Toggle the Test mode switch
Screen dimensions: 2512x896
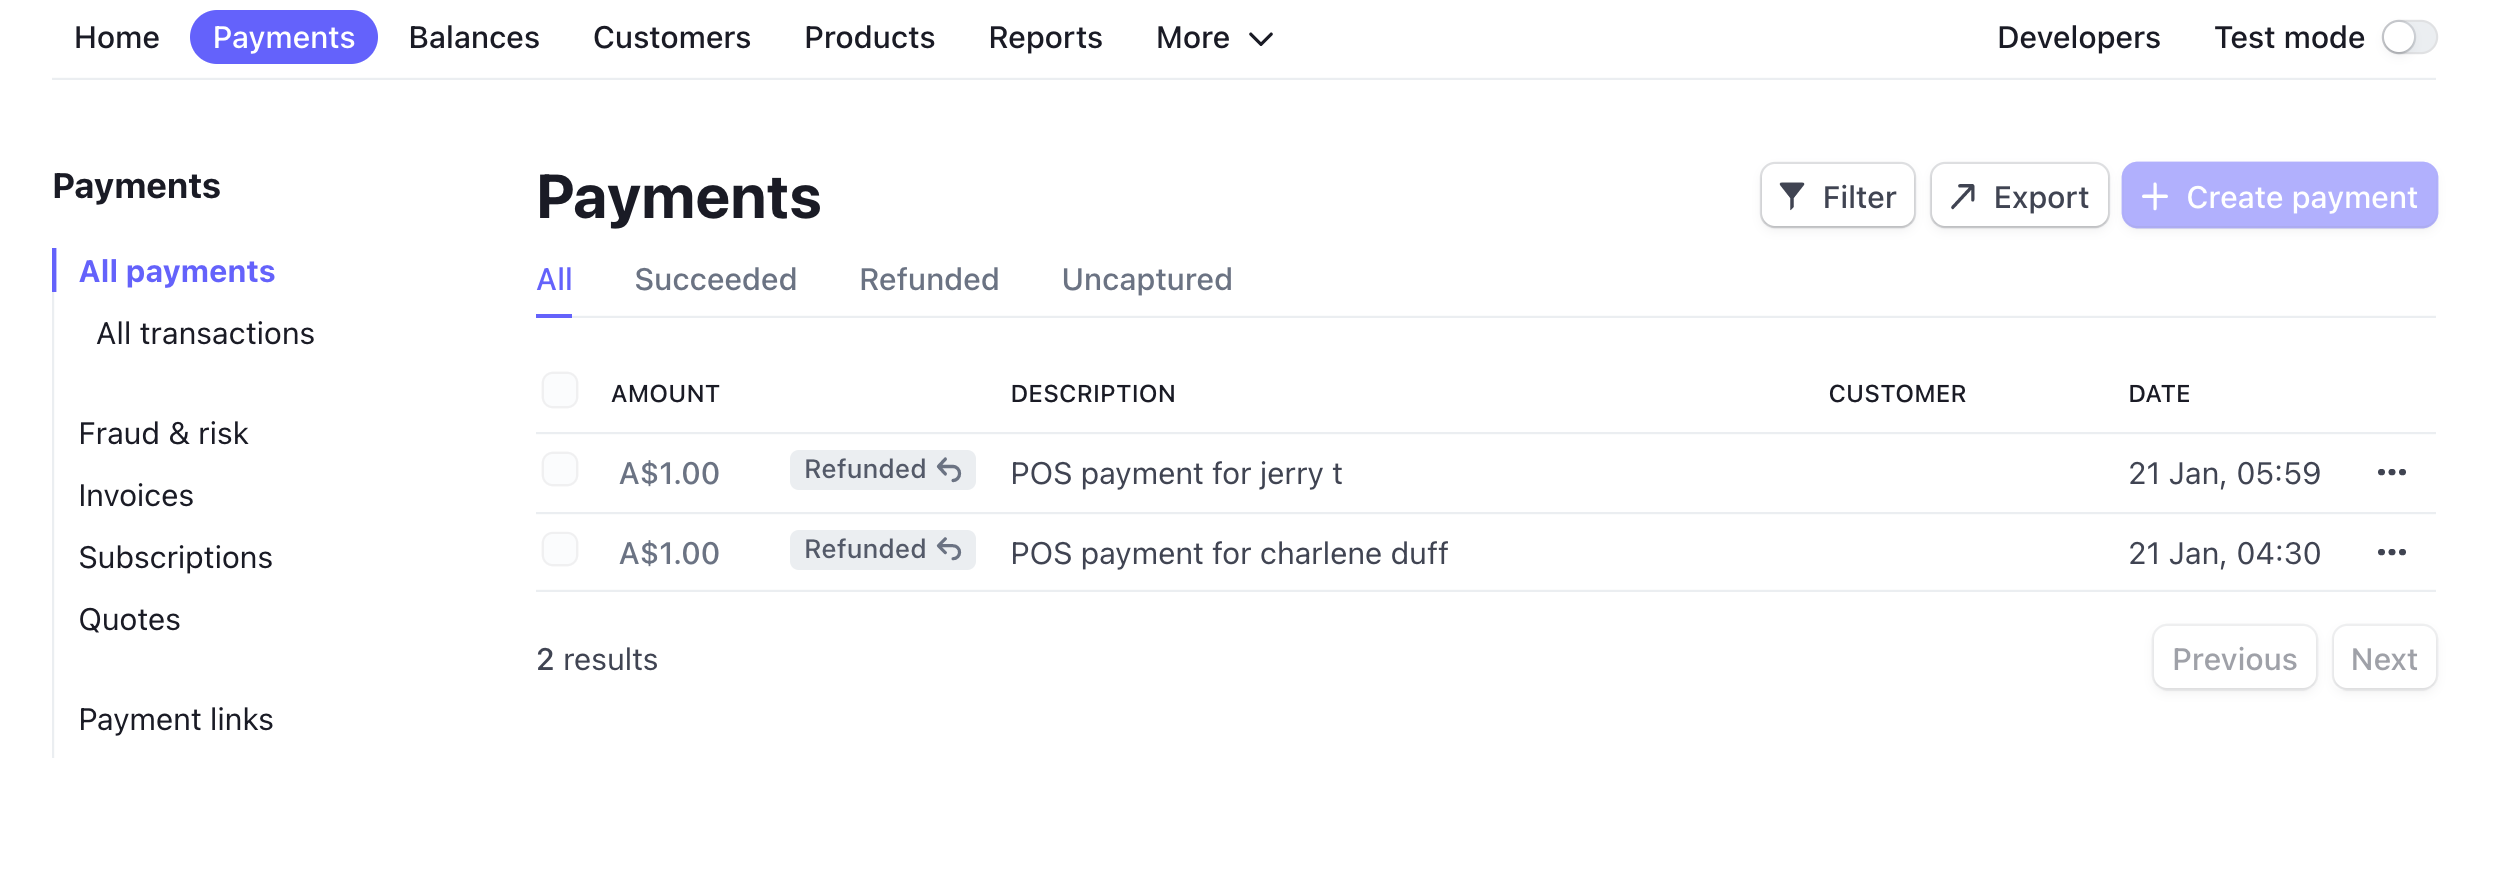click(2408, 38)
